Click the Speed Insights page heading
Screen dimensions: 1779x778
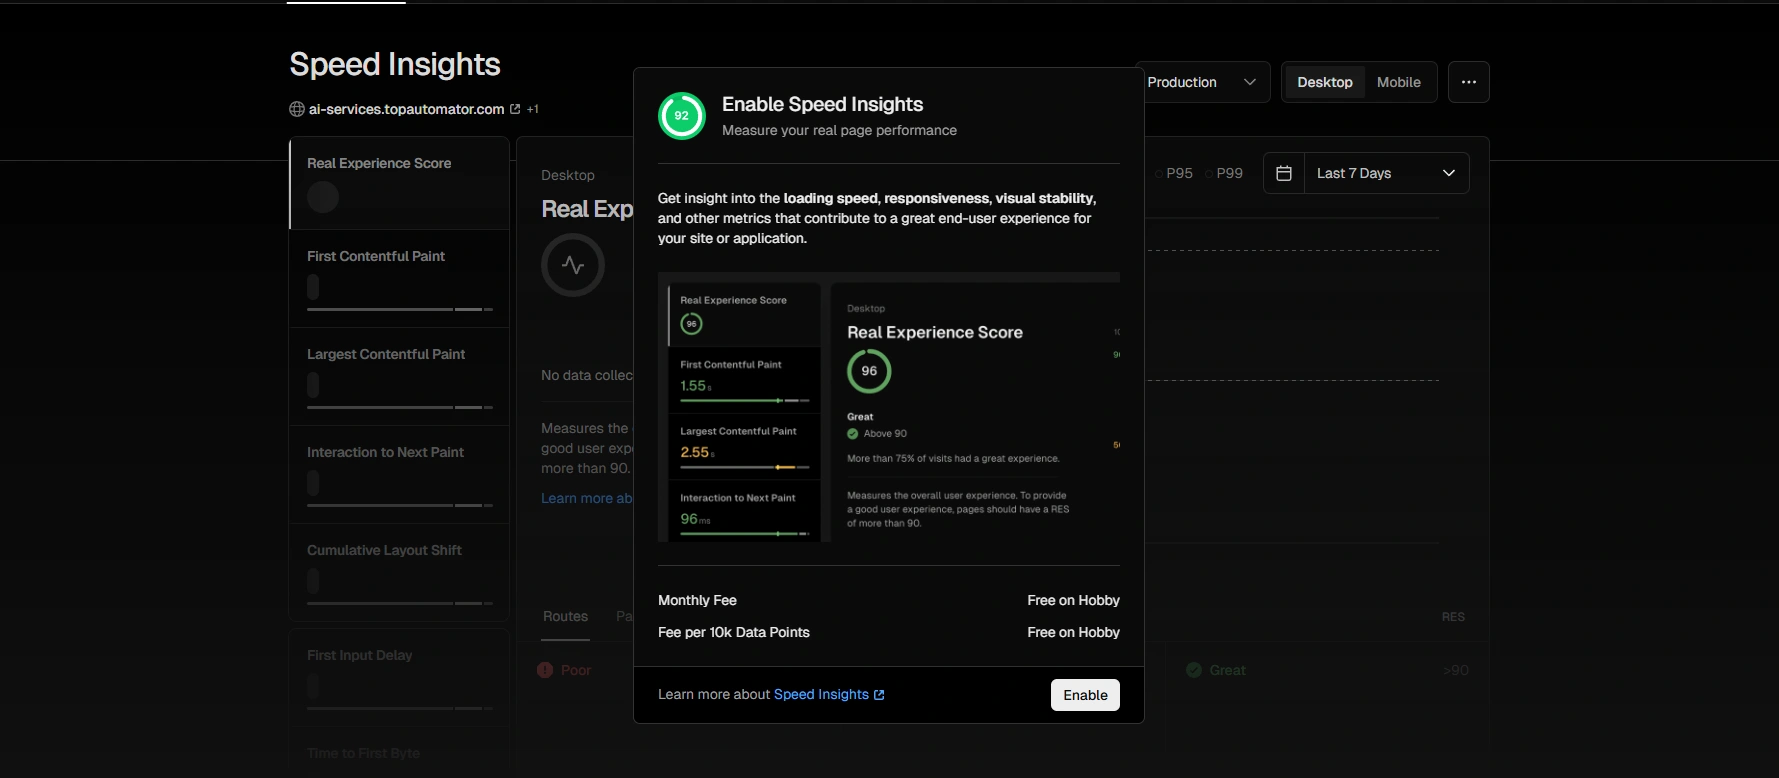click(x=395, y=65)
